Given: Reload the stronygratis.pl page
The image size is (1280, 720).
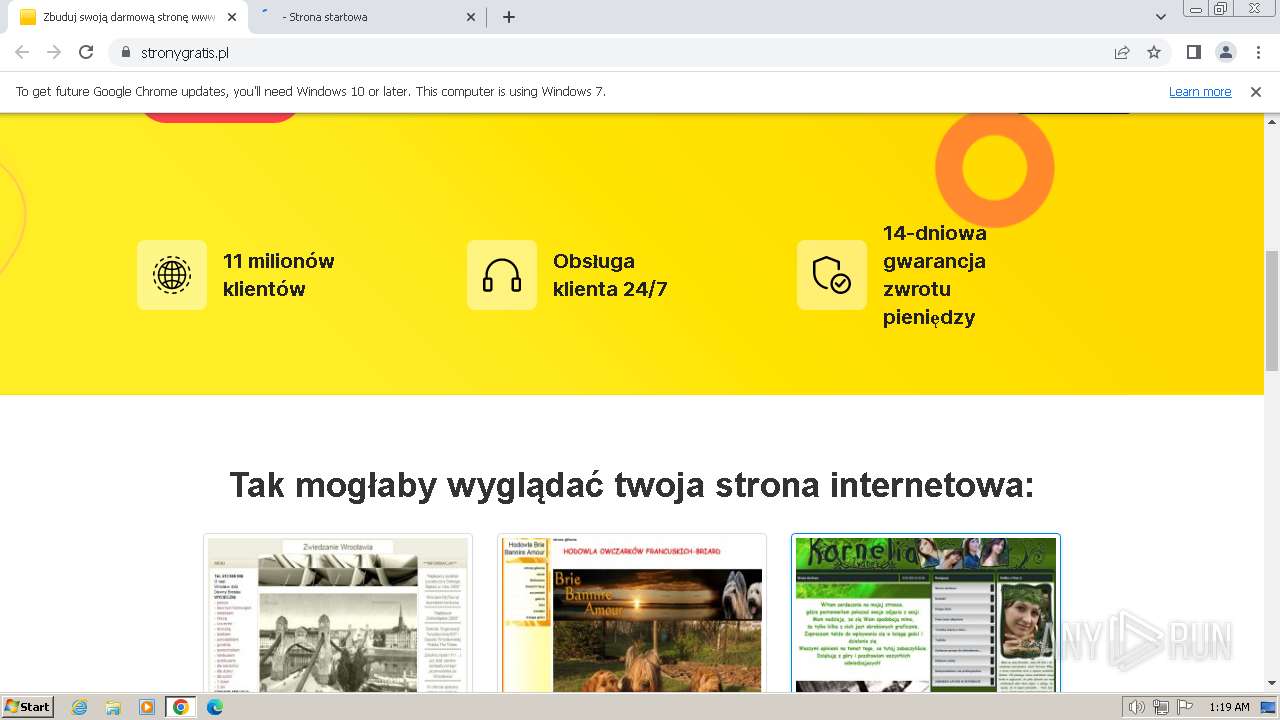Looking at the screenshot, I should (86, 52).
